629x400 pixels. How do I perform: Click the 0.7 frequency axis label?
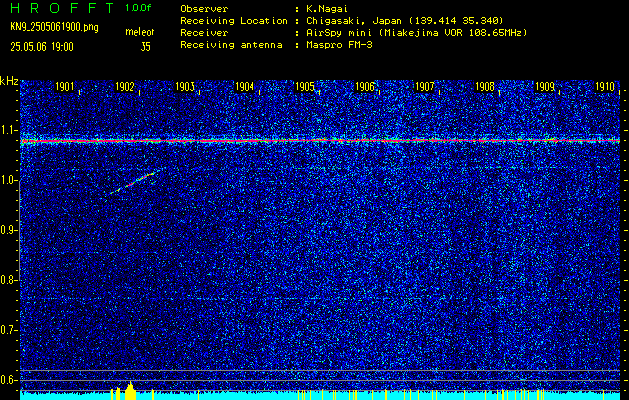click(8, 330)
